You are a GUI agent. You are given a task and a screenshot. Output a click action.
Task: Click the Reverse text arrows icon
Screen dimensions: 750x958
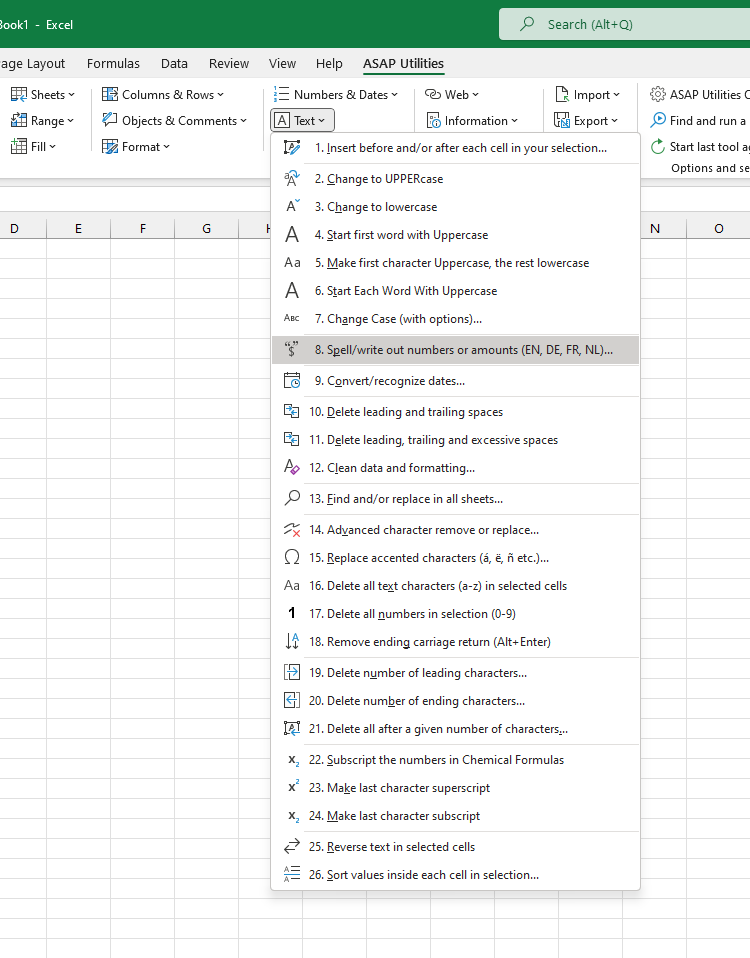coord(292,847)
